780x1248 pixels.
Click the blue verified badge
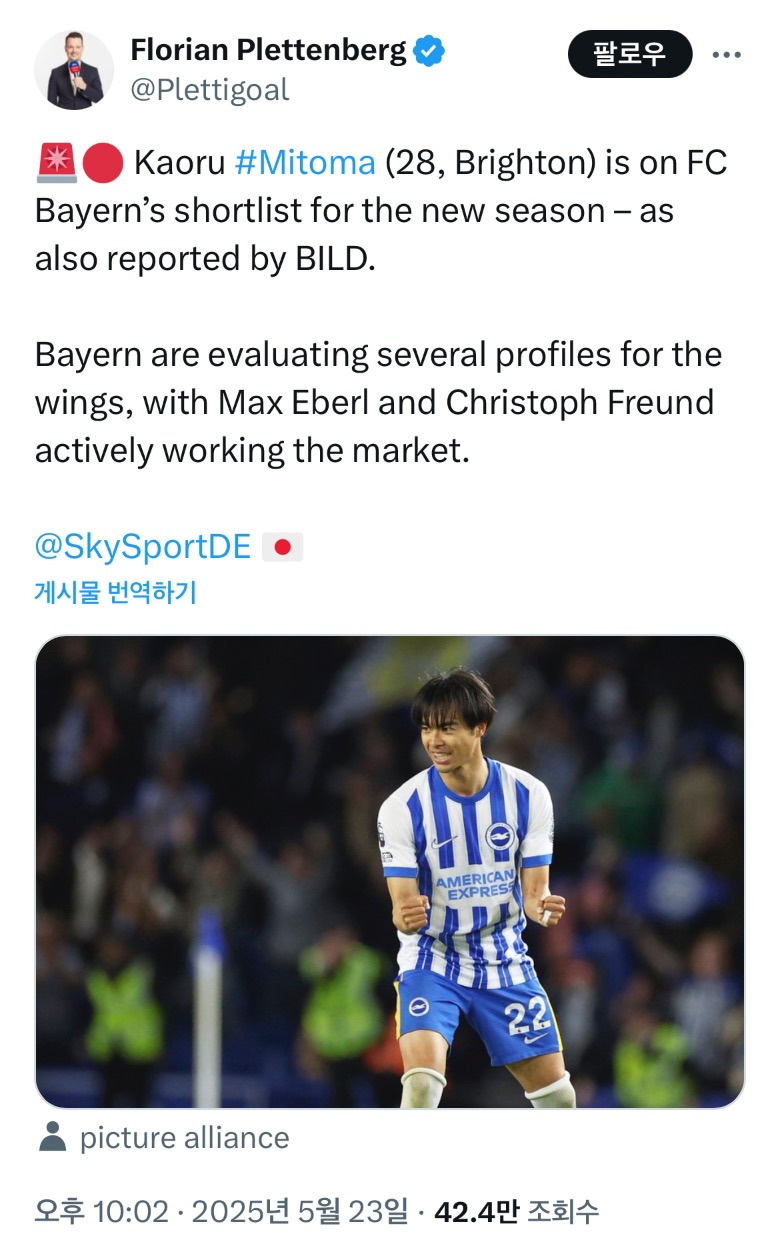431,50
